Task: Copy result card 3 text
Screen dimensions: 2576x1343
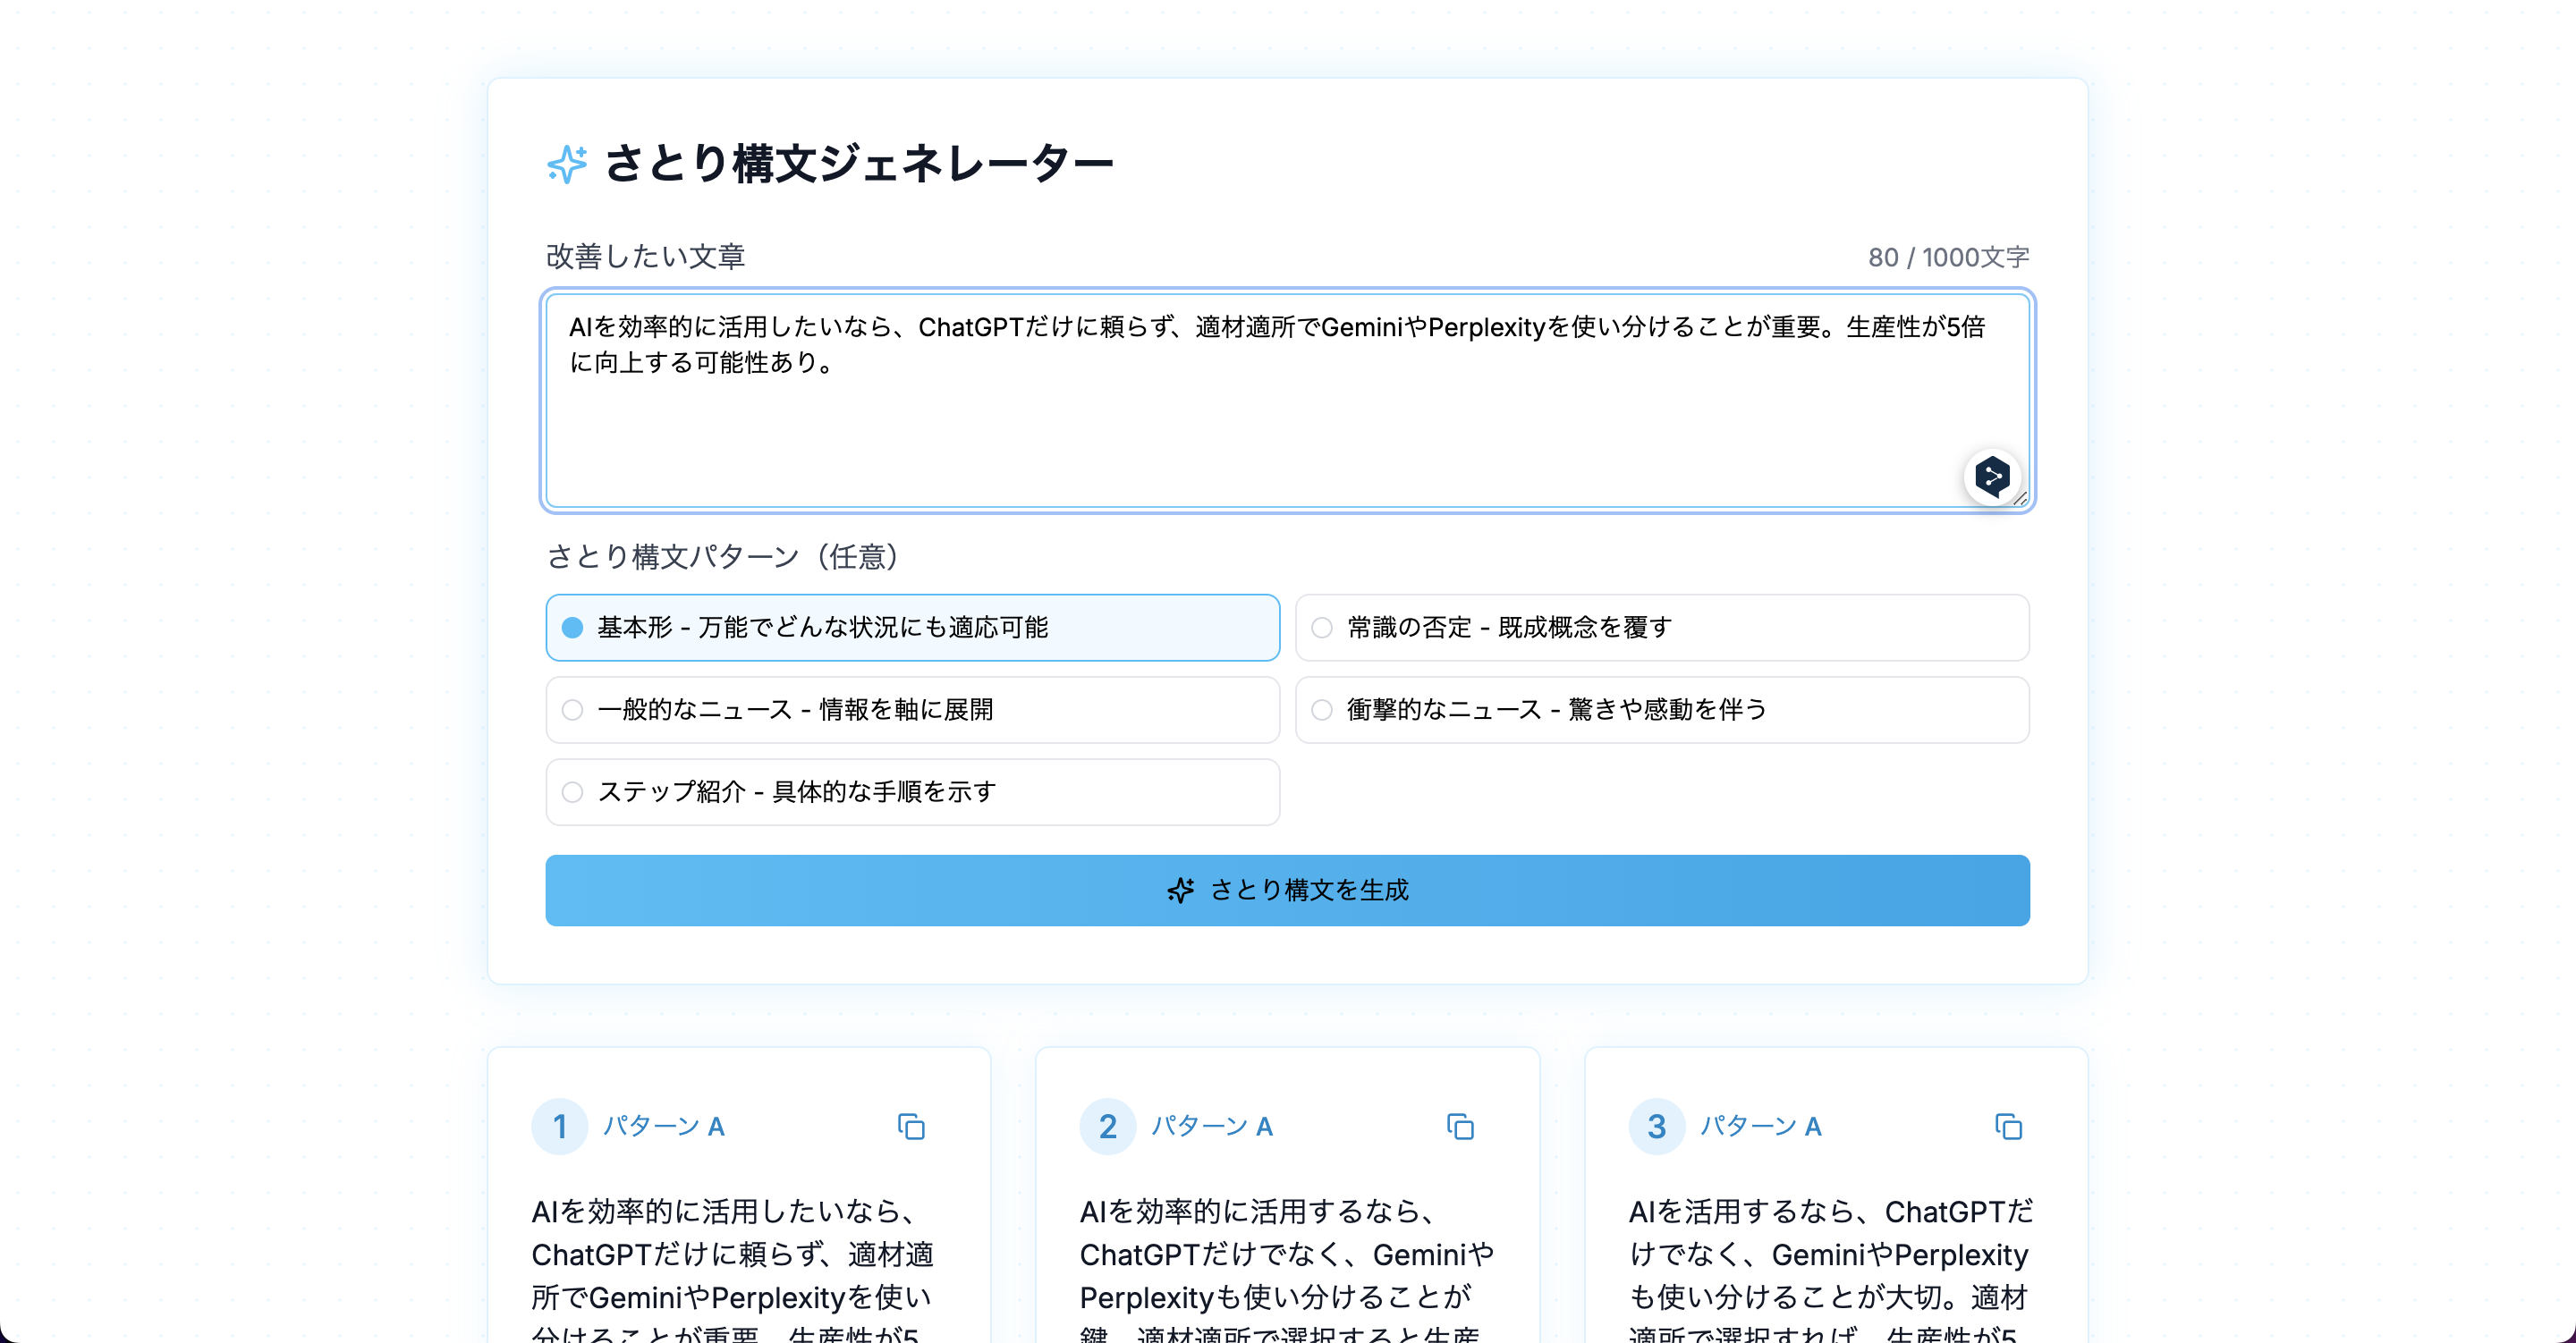Action: click(2008, 1127)
